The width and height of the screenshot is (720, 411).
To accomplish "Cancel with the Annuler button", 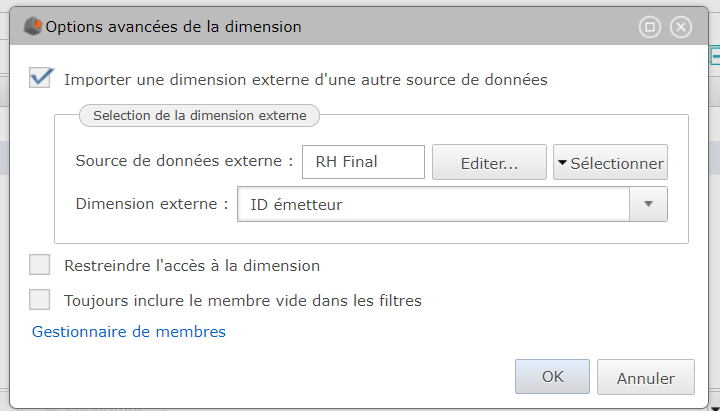I will pos(646,377).
